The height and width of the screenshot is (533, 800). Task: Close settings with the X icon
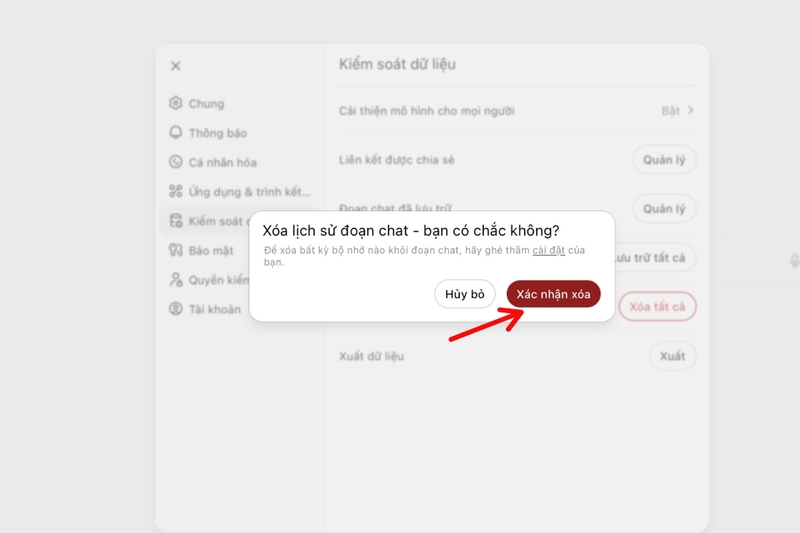tap(176, 66)
